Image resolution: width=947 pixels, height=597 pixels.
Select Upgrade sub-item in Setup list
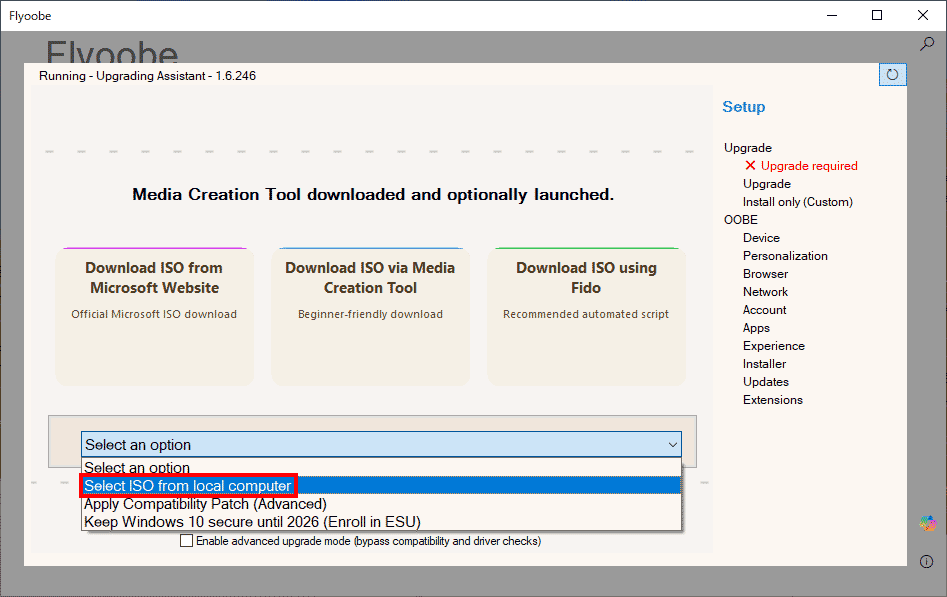pos(766,184)
